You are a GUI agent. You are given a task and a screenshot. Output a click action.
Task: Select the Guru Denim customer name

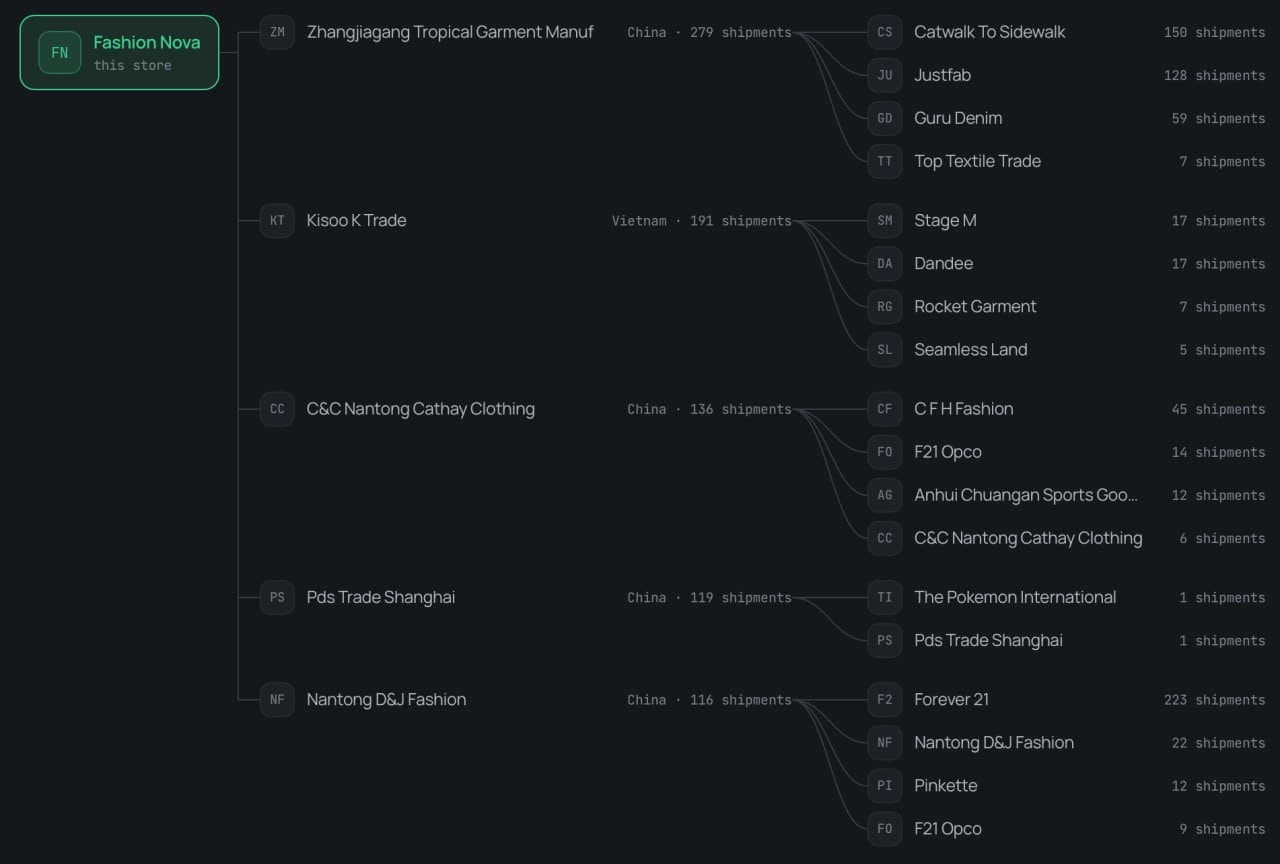coord(958,118)
